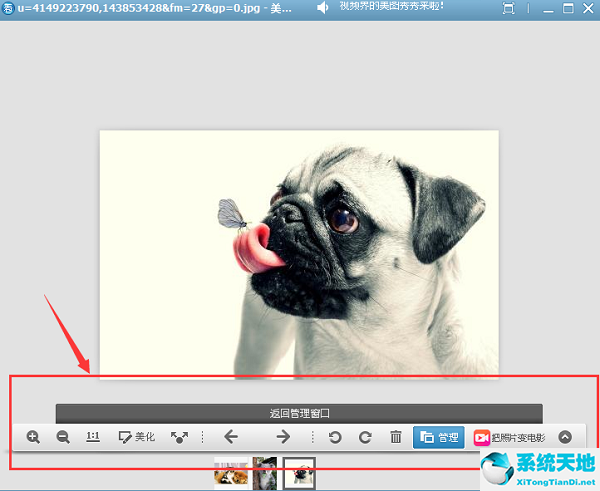600x491 pixels.
Task: Rotate the image counterclockwise
Action: [336, 437]
